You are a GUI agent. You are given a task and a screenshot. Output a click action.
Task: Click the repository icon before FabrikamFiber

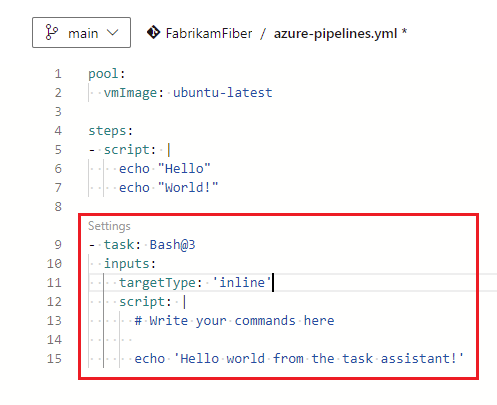153,33
